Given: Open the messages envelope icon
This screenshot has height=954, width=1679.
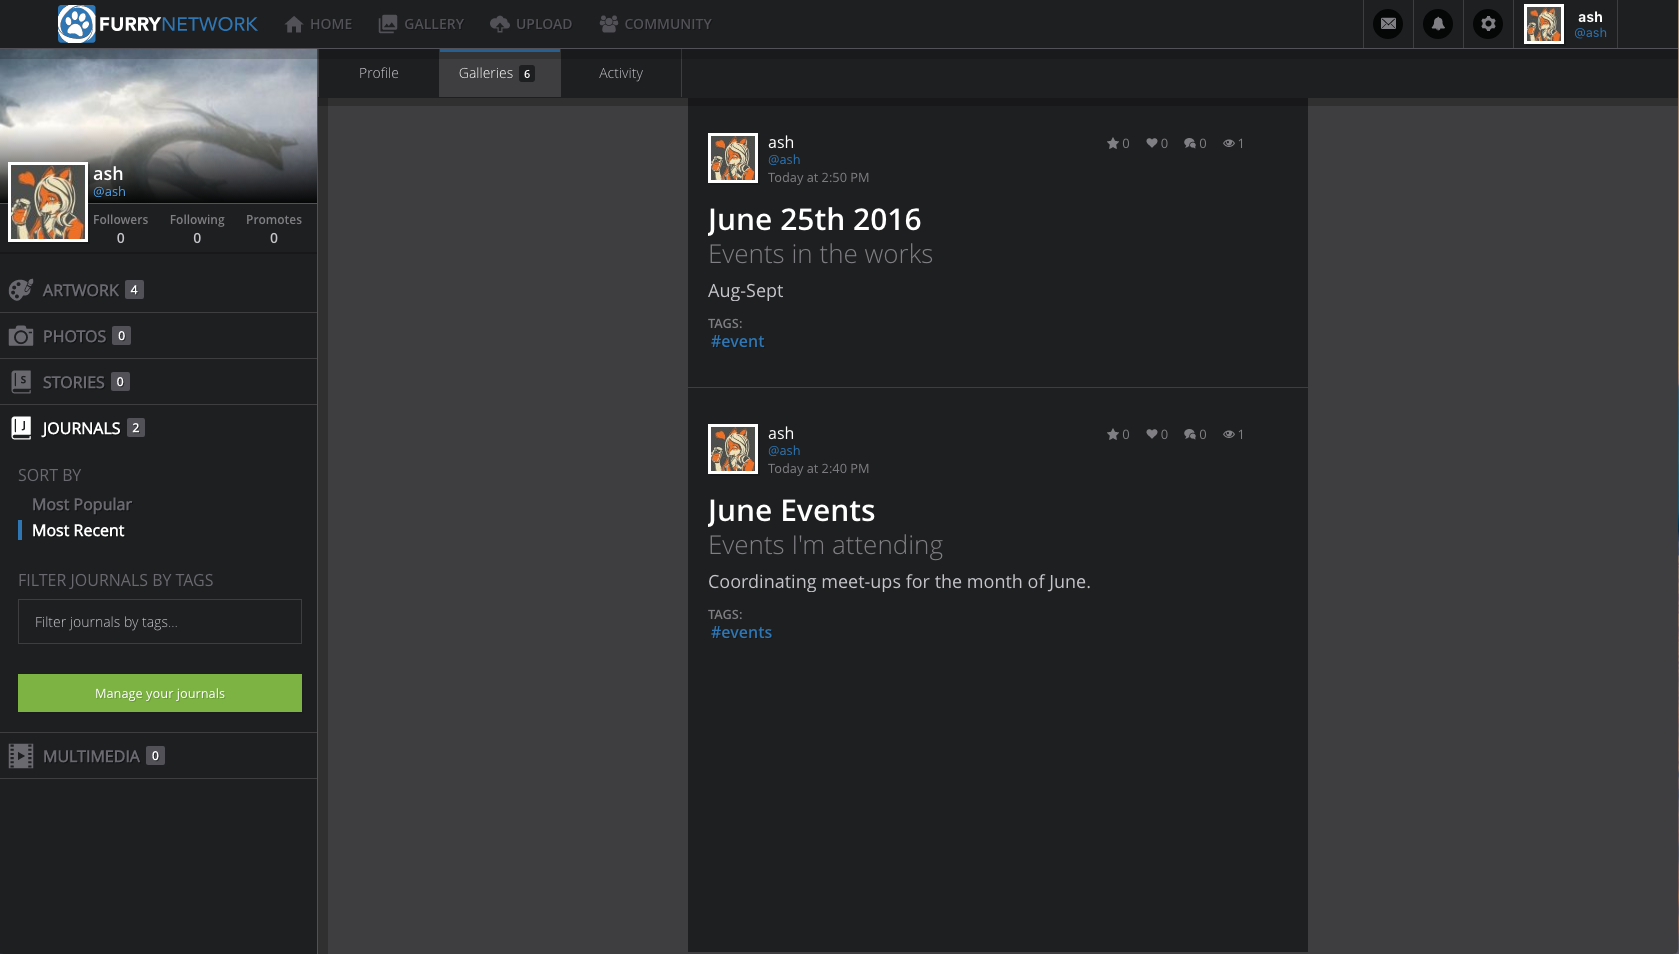Looking at the screenshot, I should 1388,24.
